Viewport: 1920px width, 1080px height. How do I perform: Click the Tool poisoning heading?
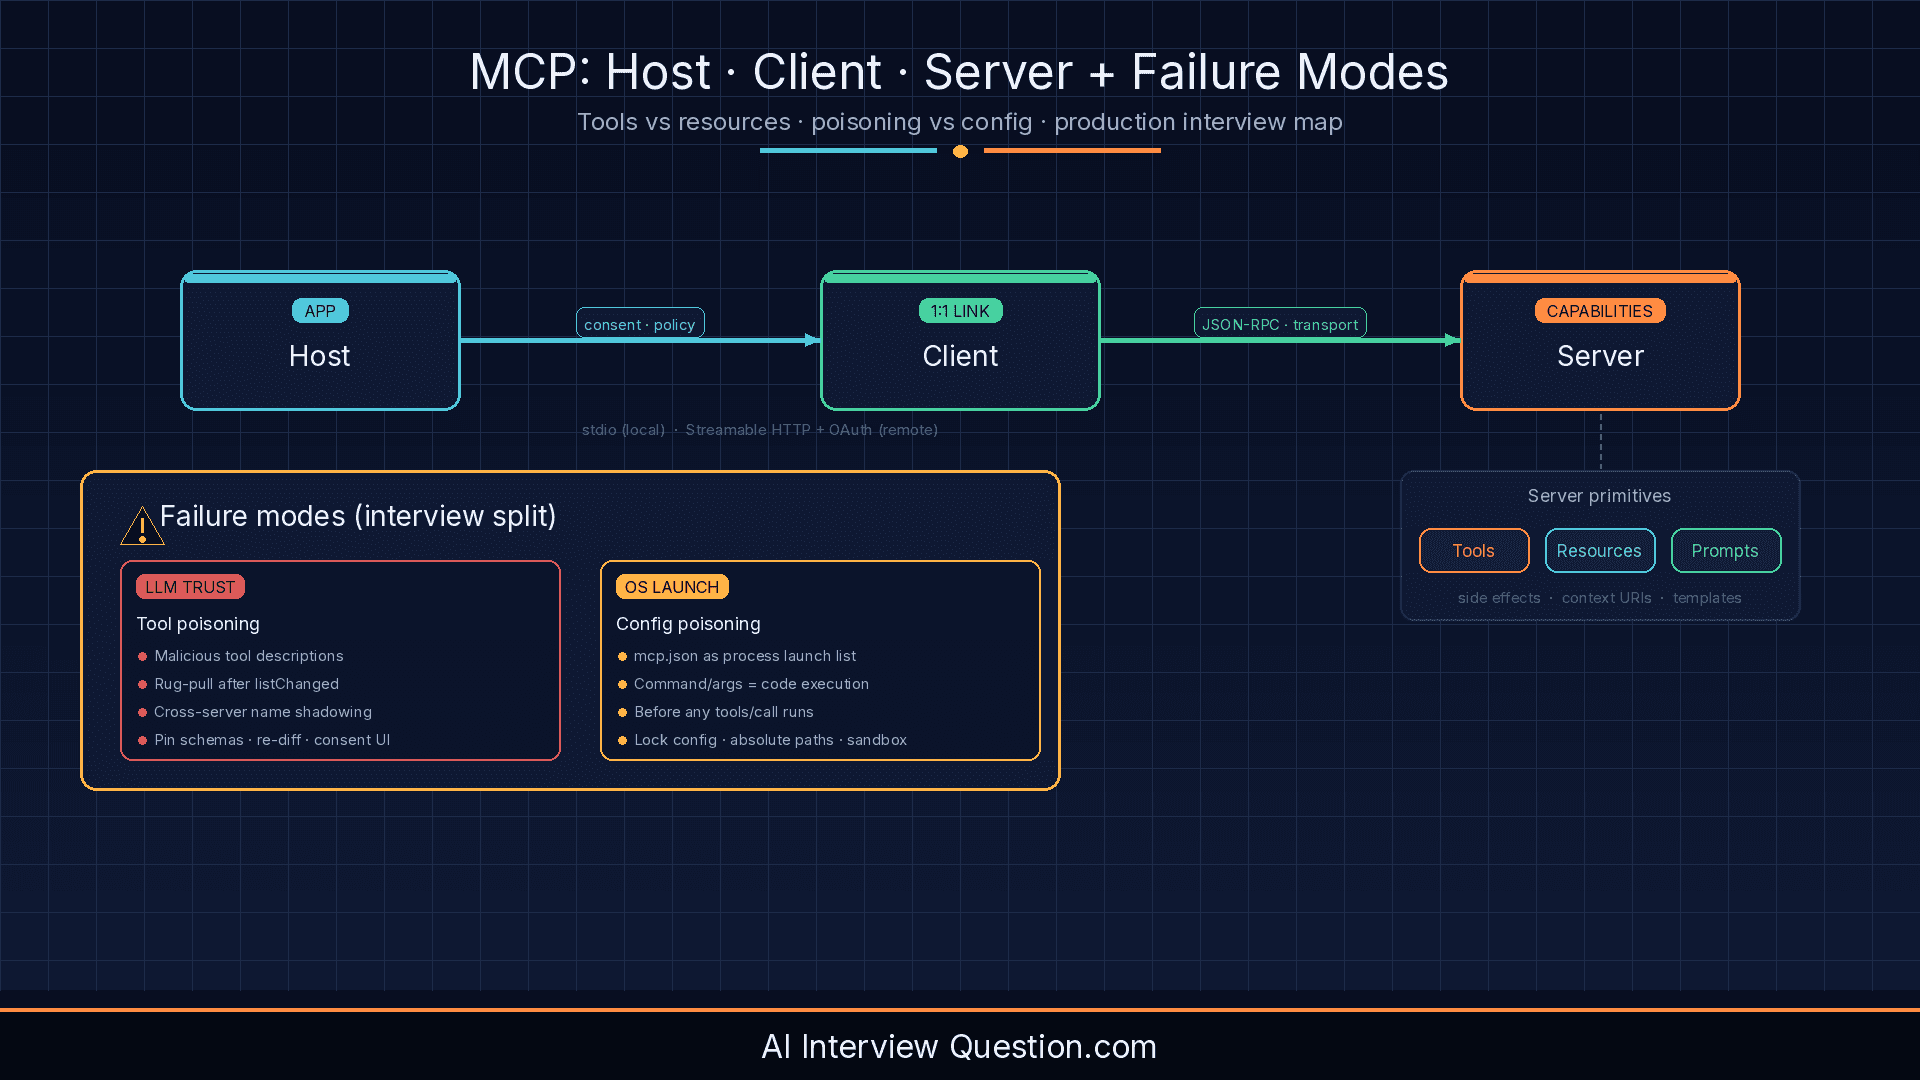pyautogui.click(x=198, y=624)
